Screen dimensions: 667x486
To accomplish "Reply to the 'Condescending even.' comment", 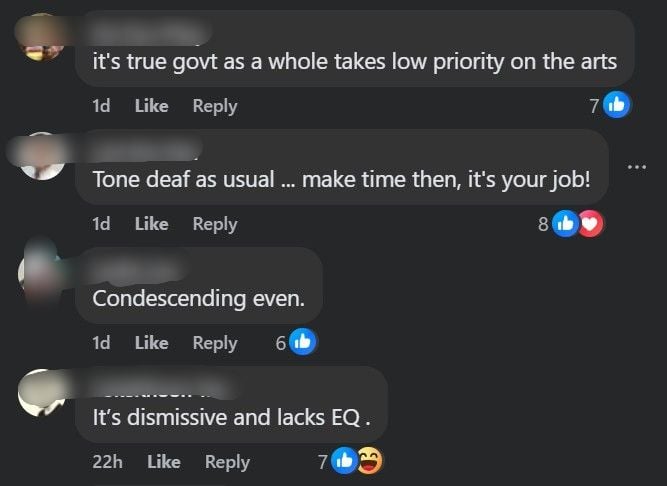I will pos(215,343).
